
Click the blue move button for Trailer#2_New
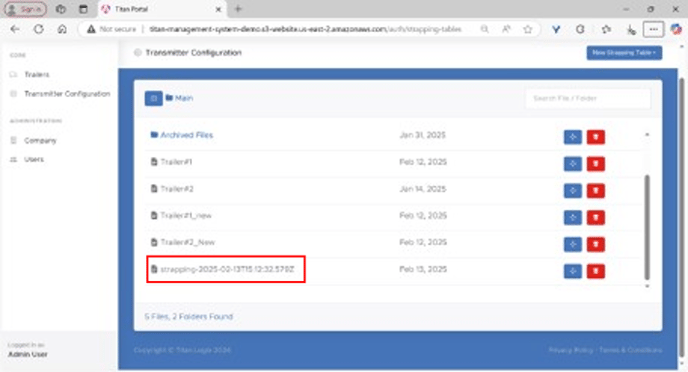click(573, 244)
